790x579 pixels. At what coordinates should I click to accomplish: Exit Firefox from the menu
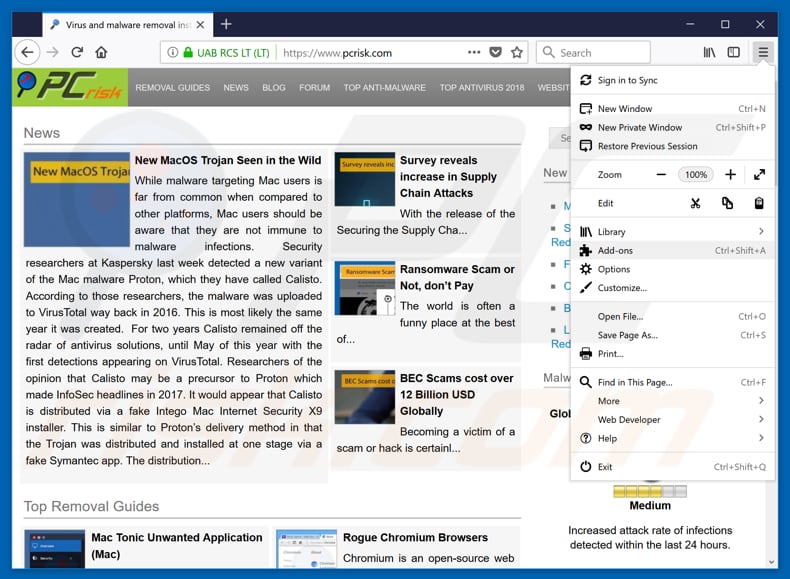(x=673, y=467)
